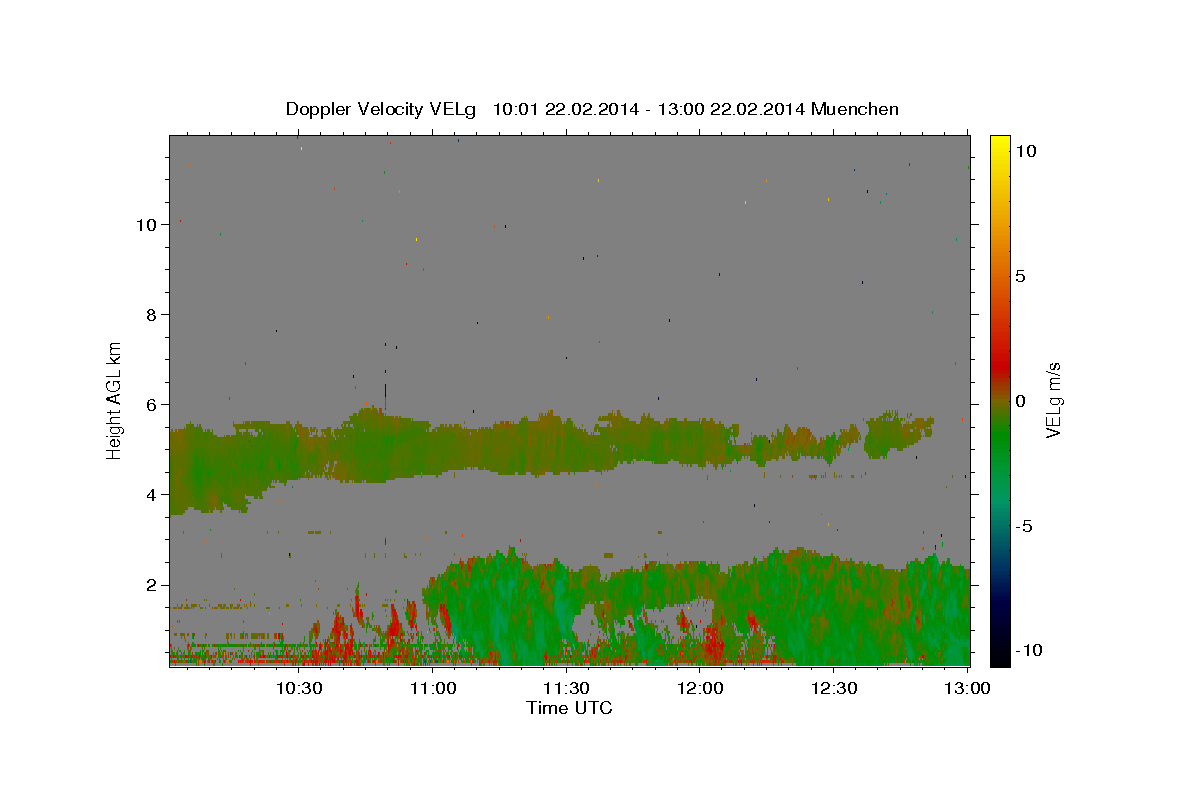
Task: Click the colorbar tick label 5
Action: point(1020,276)
